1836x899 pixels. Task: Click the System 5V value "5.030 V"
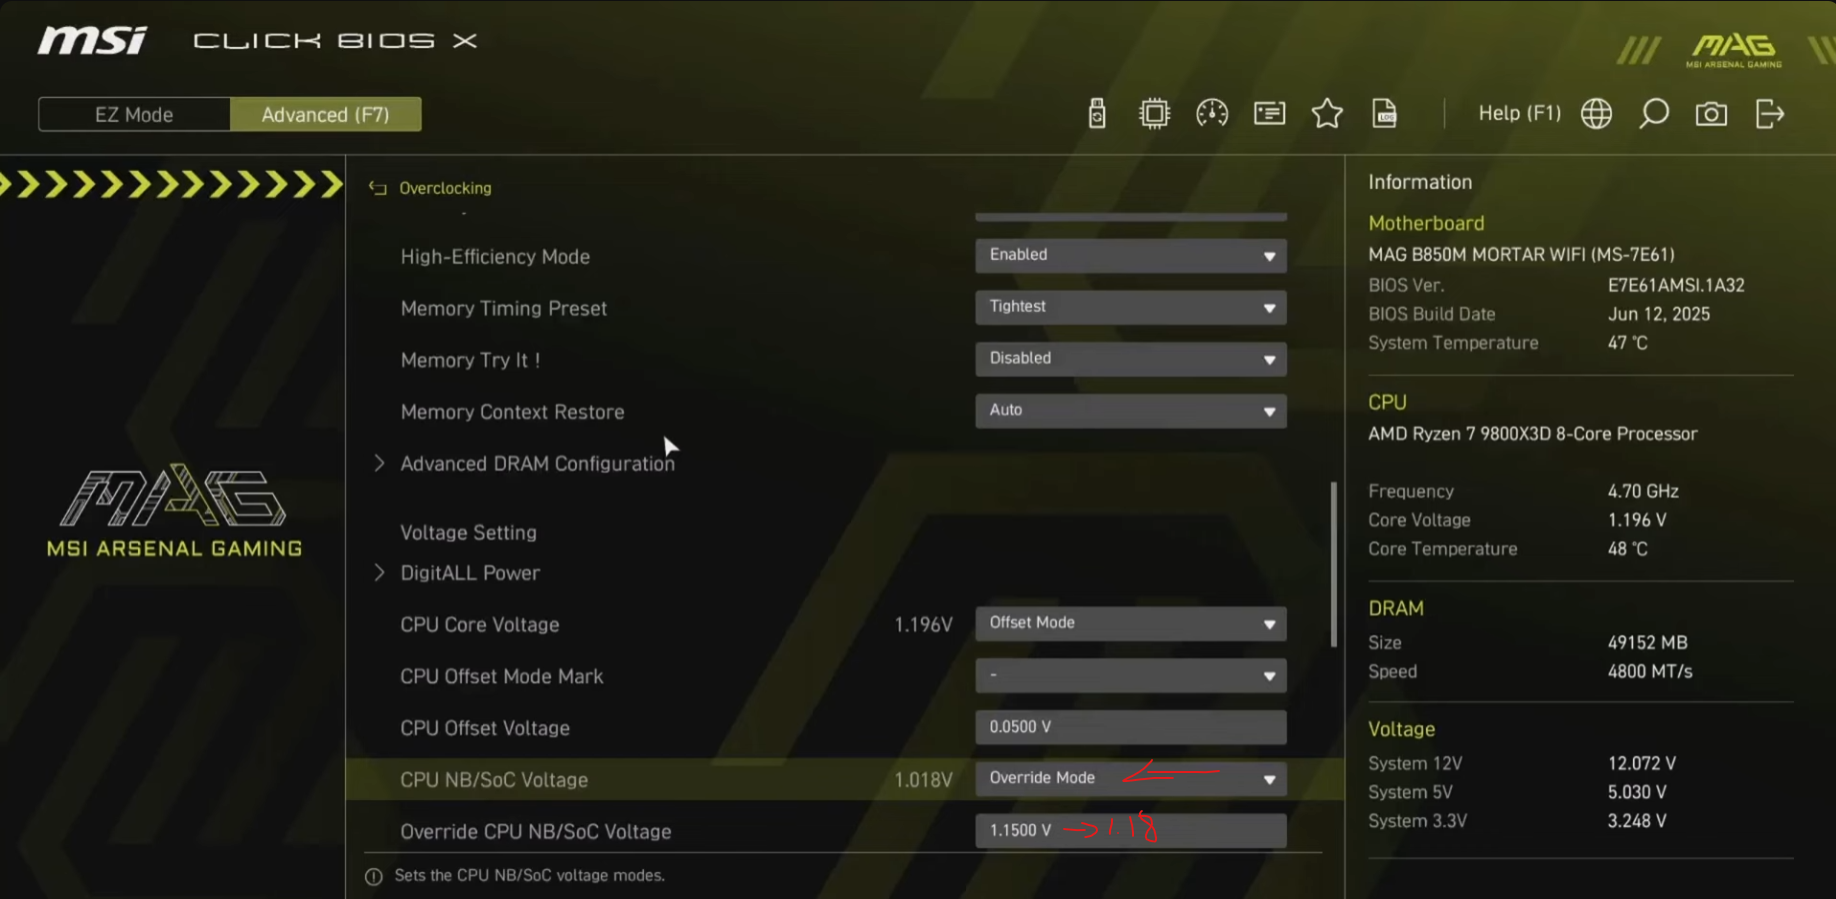(x=1637, y=793)
